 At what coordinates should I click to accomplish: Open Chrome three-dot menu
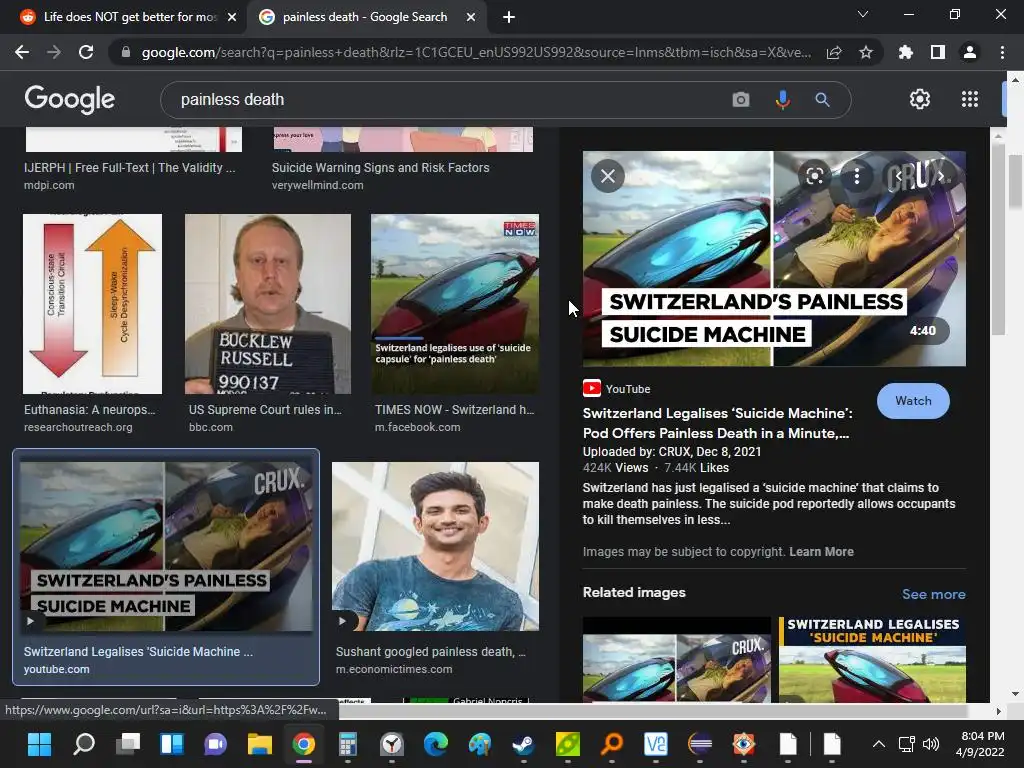[1002, 52]
